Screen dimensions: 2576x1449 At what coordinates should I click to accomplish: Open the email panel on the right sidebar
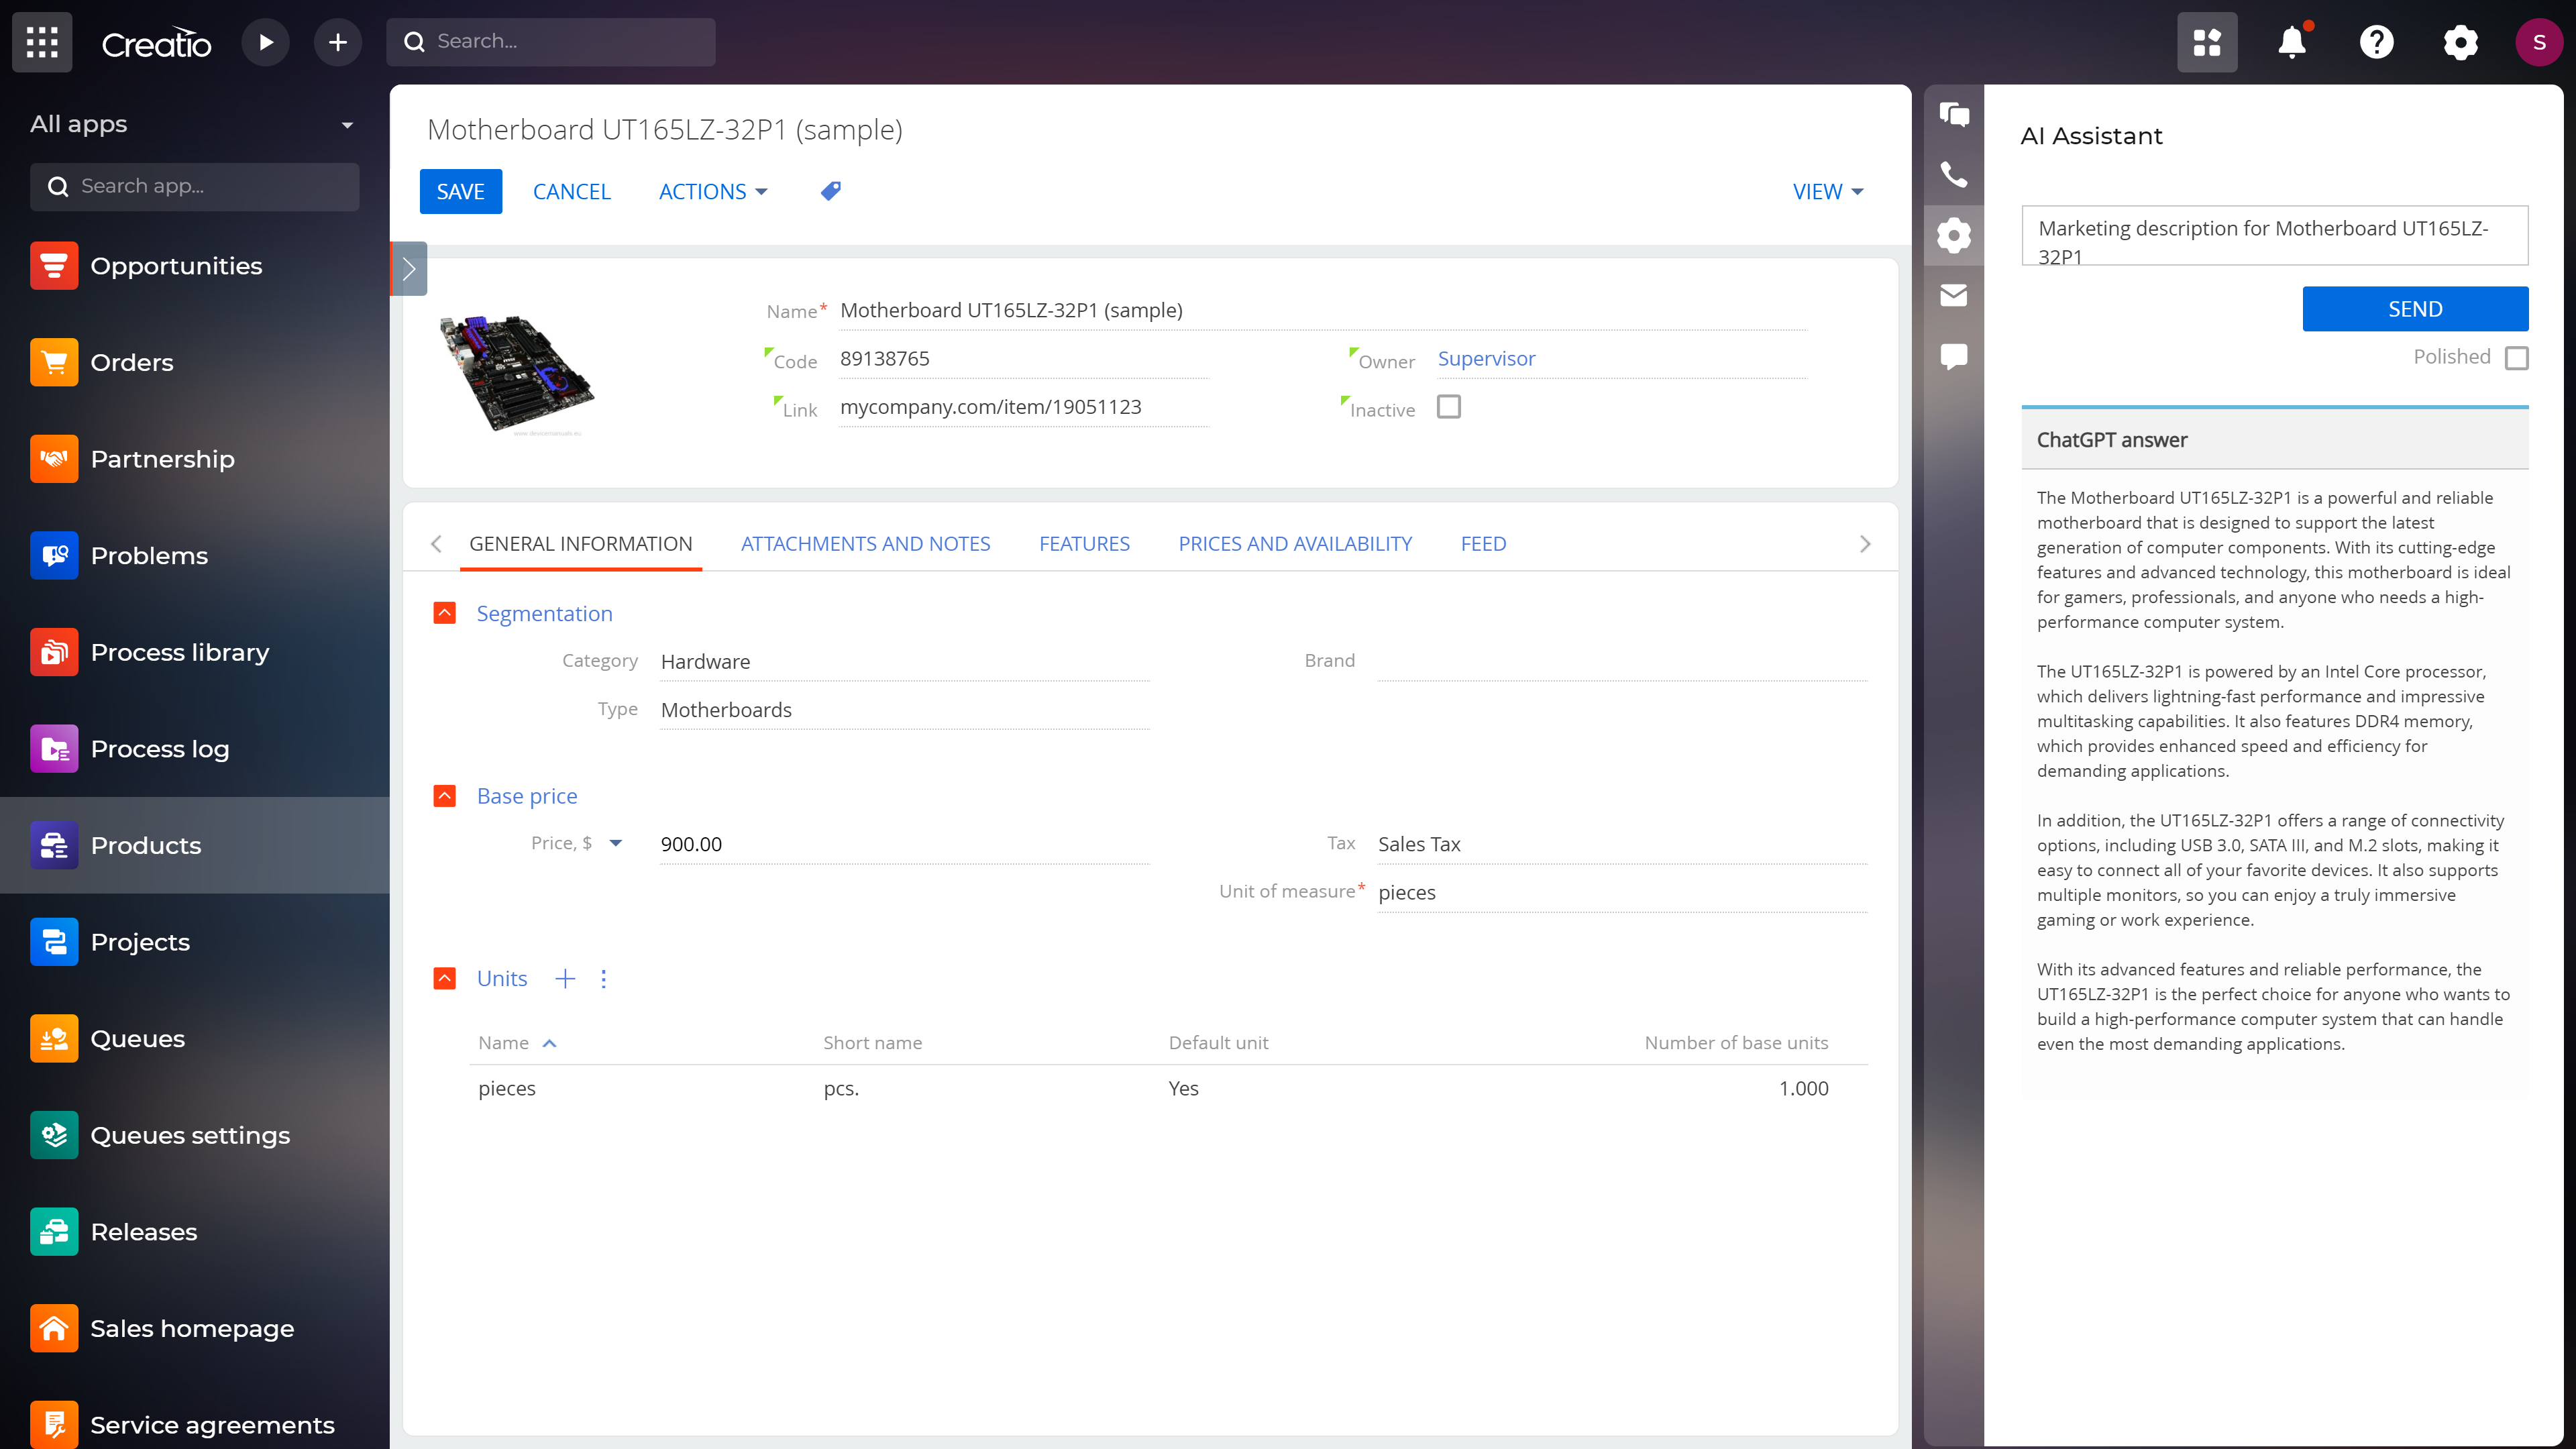click(1954, 295)
